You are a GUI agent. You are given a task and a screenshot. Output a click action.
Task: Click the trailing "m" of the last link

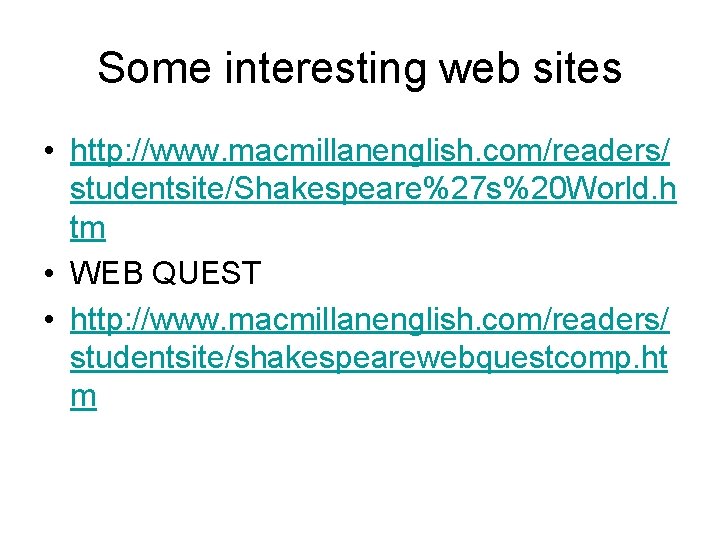[x=83, y=395]
